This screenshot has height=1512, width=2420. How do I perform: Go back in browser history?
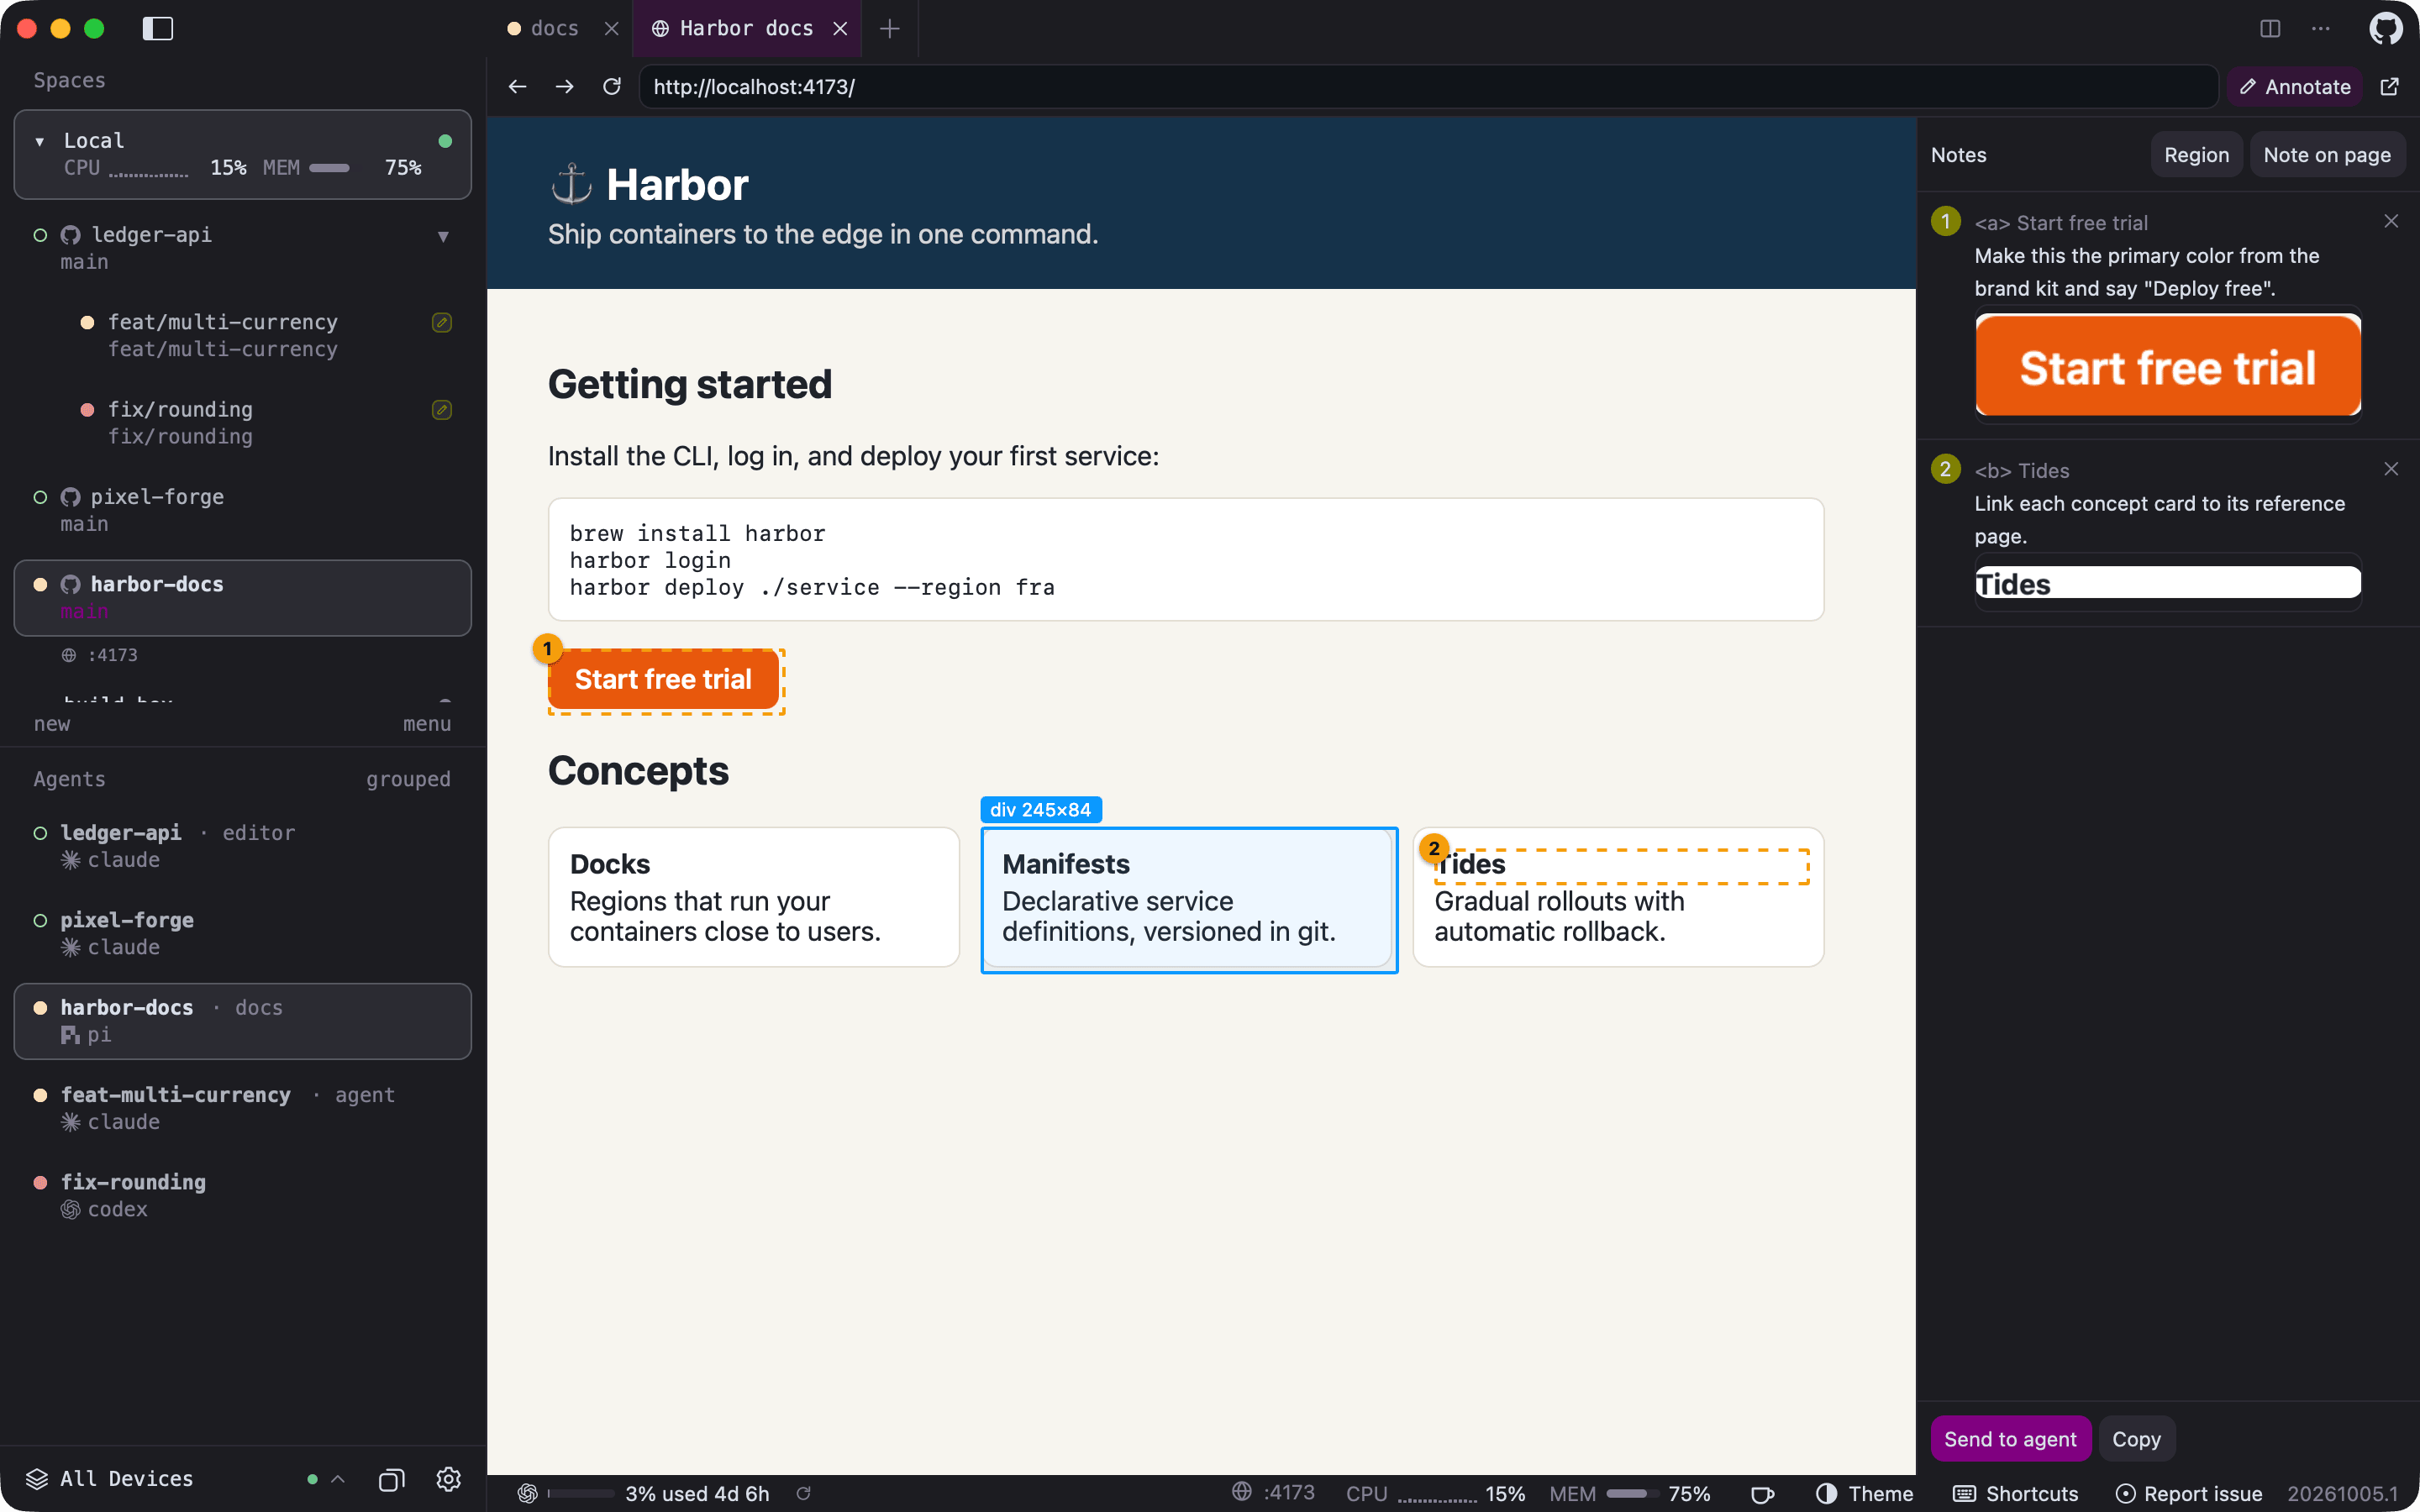[x=517, y=87]
